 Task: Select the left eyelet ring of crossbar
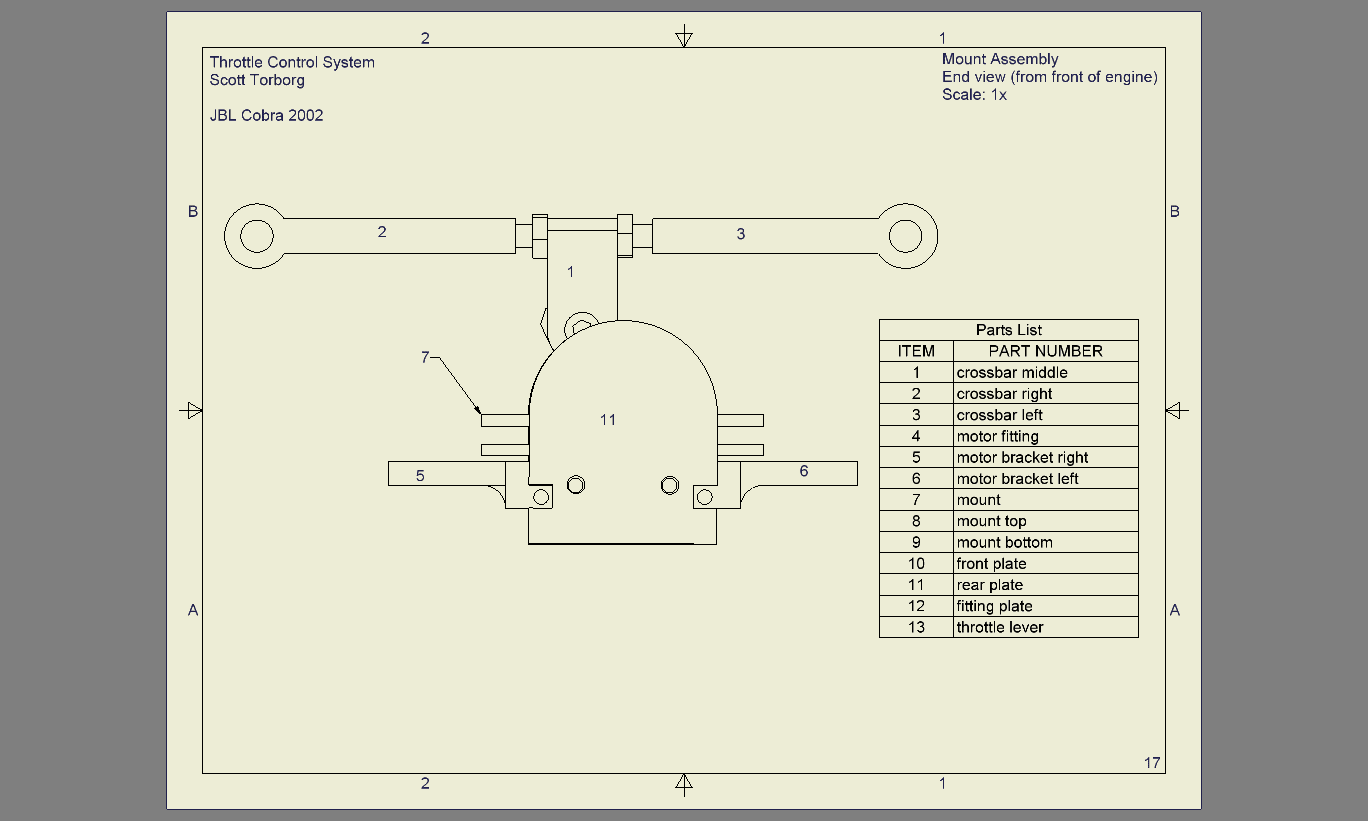coord(257,237)
